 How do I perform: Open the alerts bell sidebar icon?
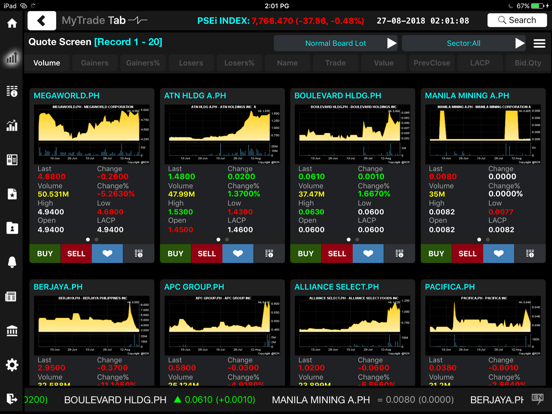point(12,262)
